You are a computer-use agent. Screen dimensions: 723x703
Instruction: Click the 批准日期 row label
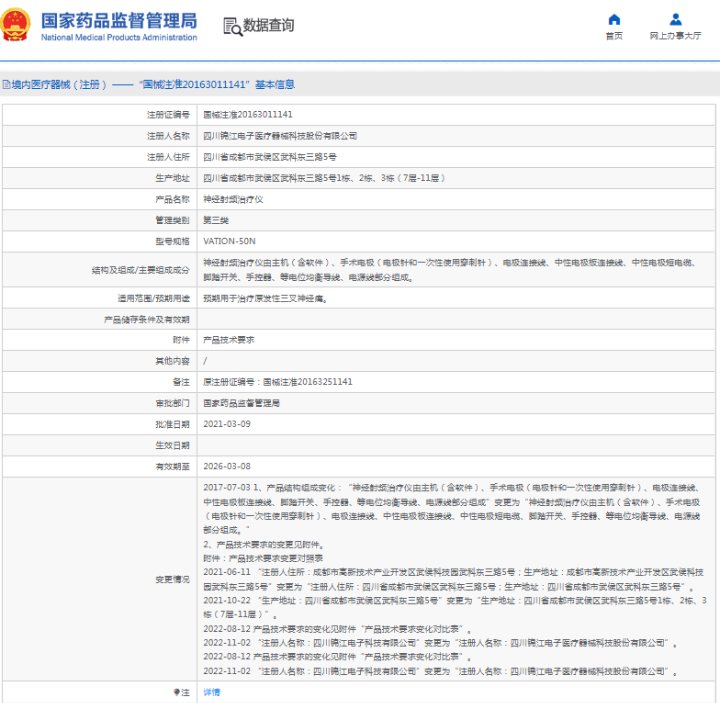click(172, 424)
